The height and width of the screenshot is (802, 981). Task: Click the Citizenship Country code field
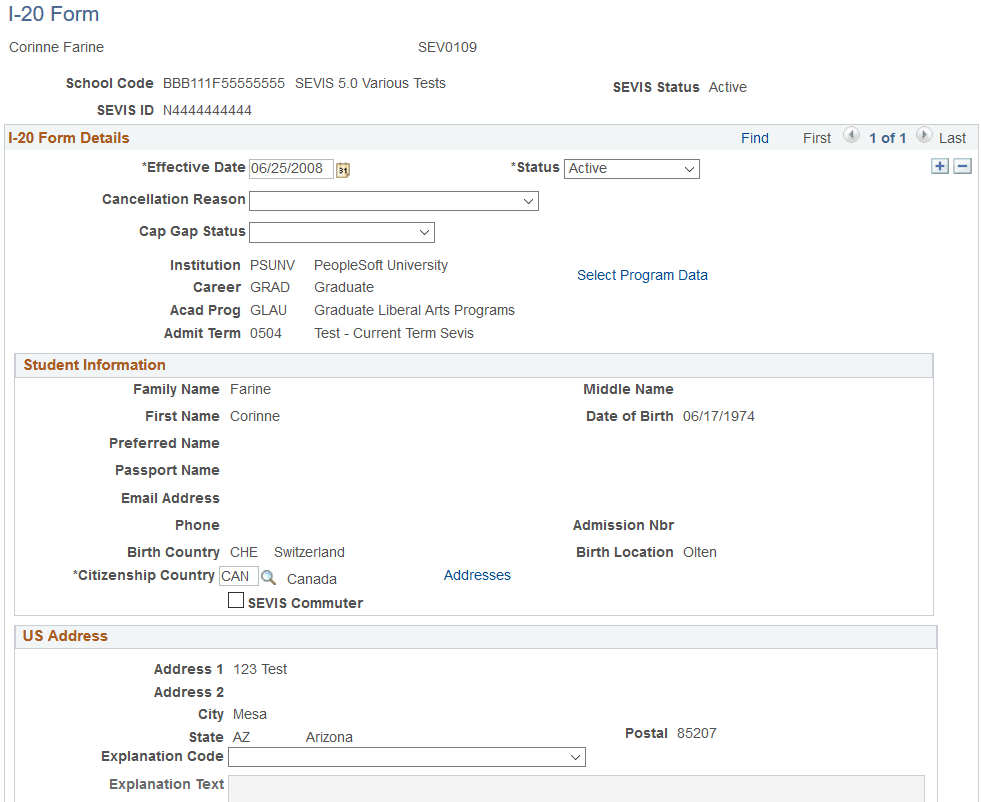238,576
